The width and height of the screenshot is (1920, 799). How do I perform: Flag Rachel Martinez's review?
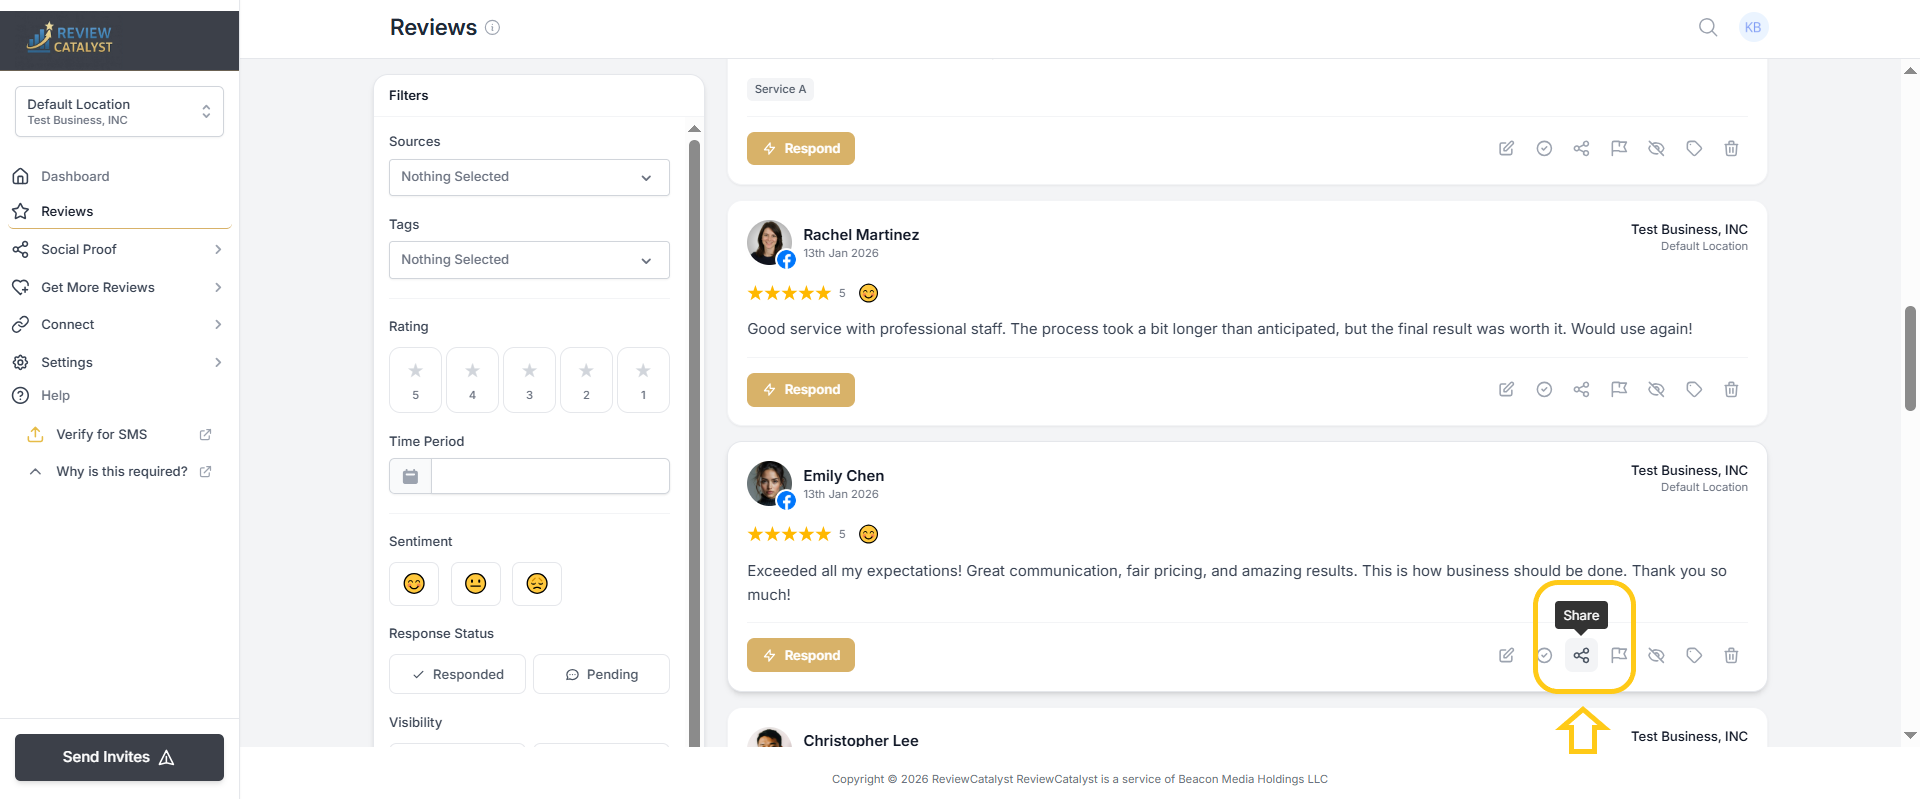[x=1619, y=389]
